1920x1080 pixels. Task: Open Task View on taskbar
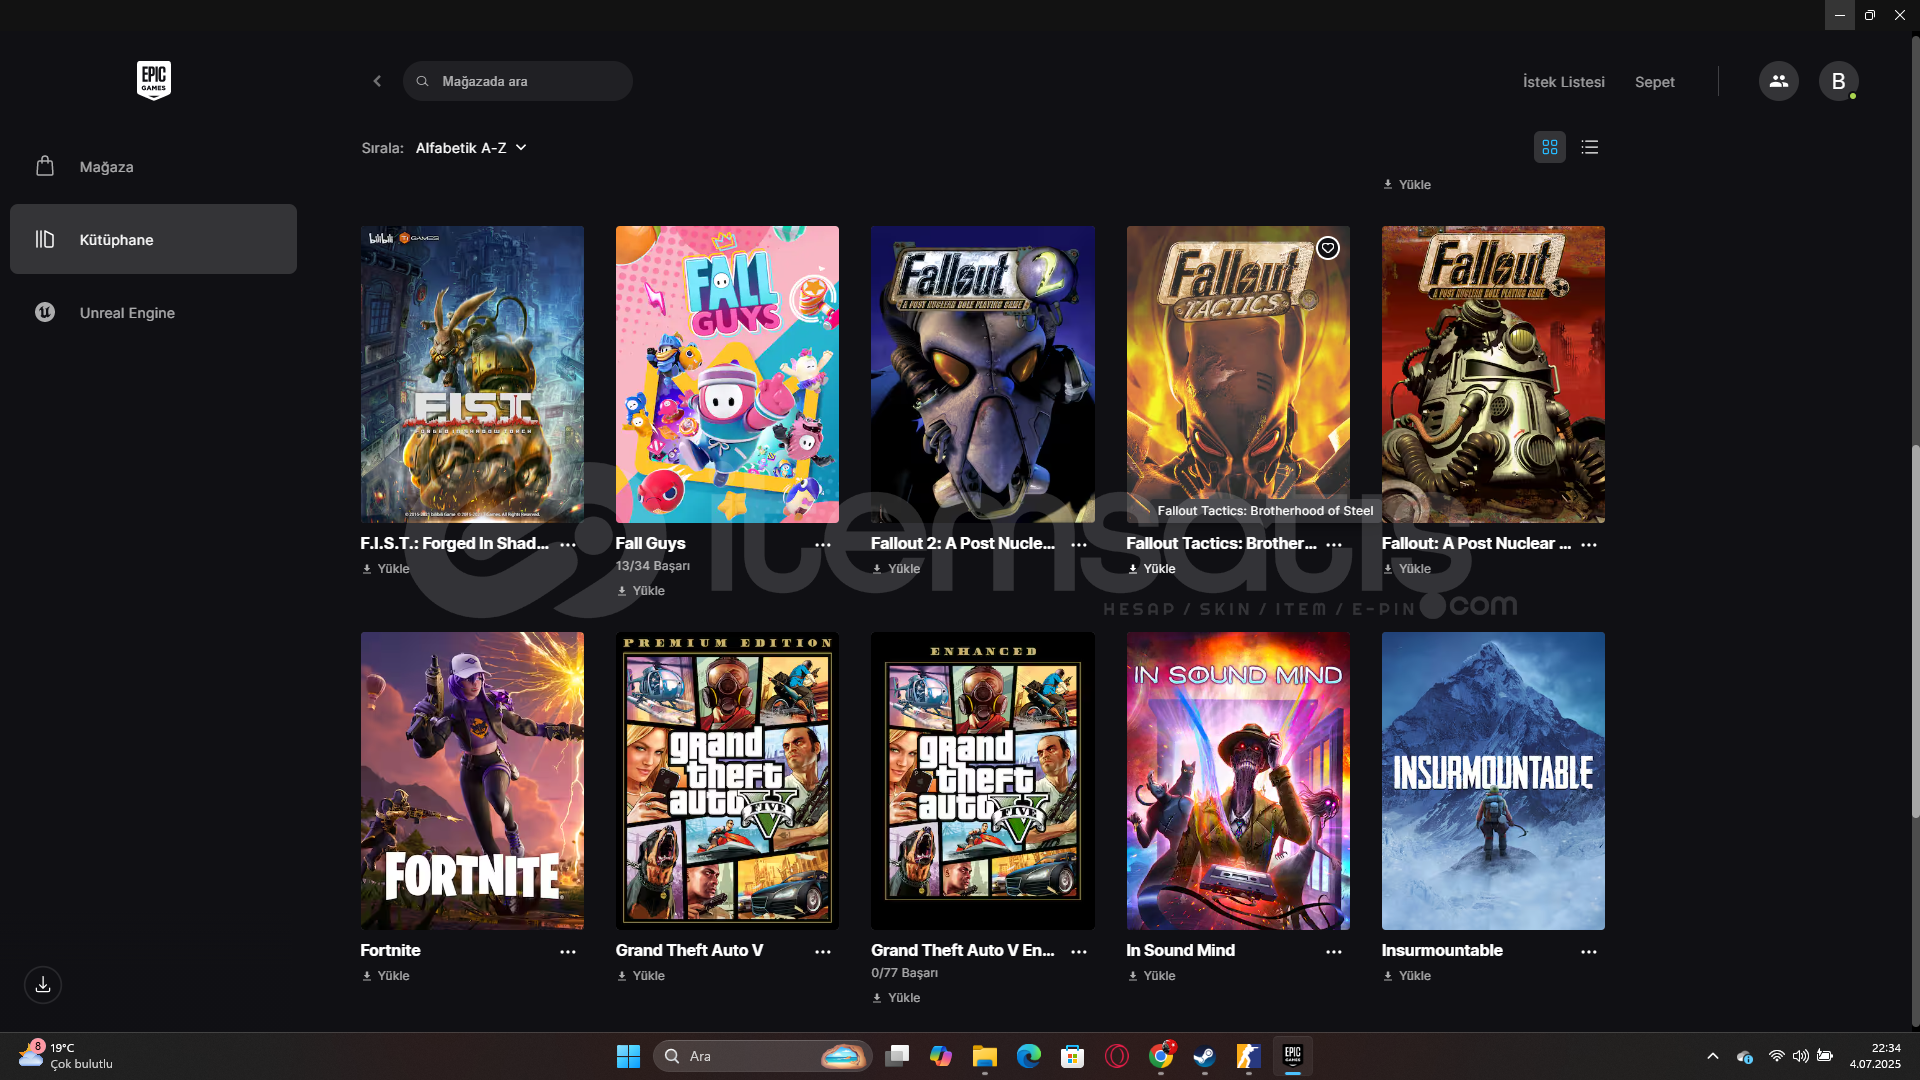(897, 1056)
